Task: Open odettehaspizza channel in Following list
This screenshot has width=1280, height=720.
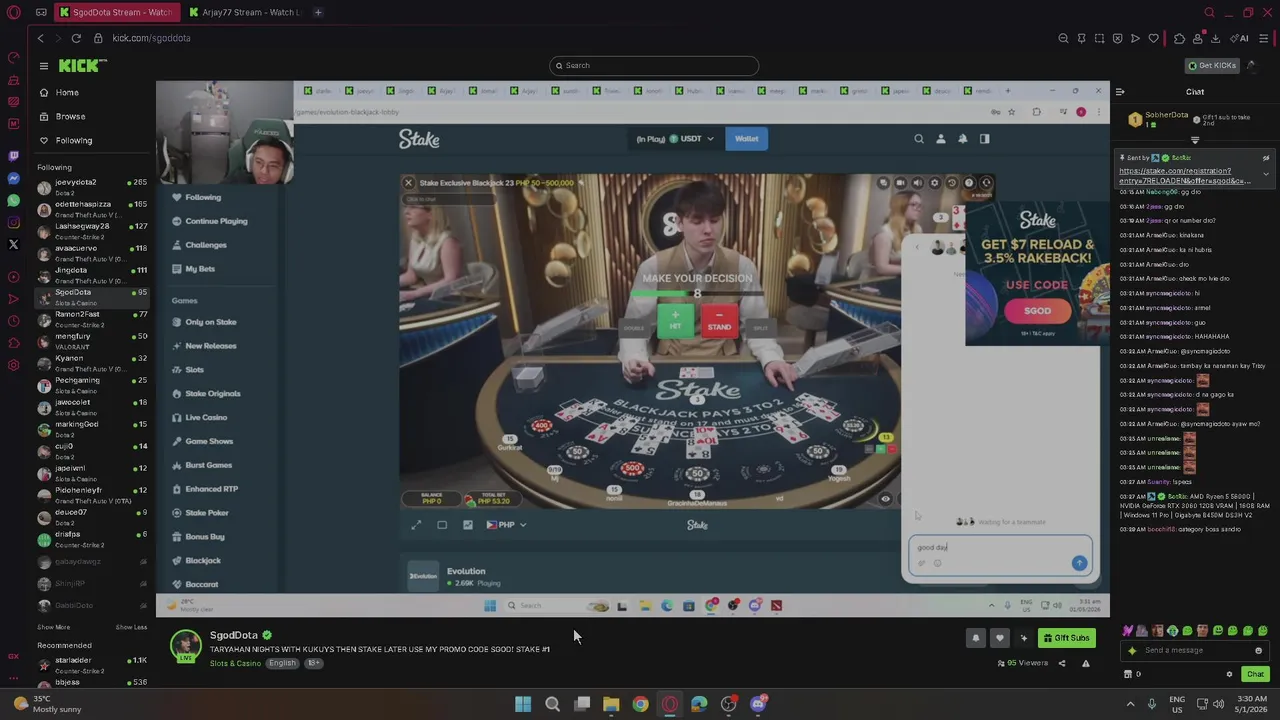Action: tap(91, 208)
